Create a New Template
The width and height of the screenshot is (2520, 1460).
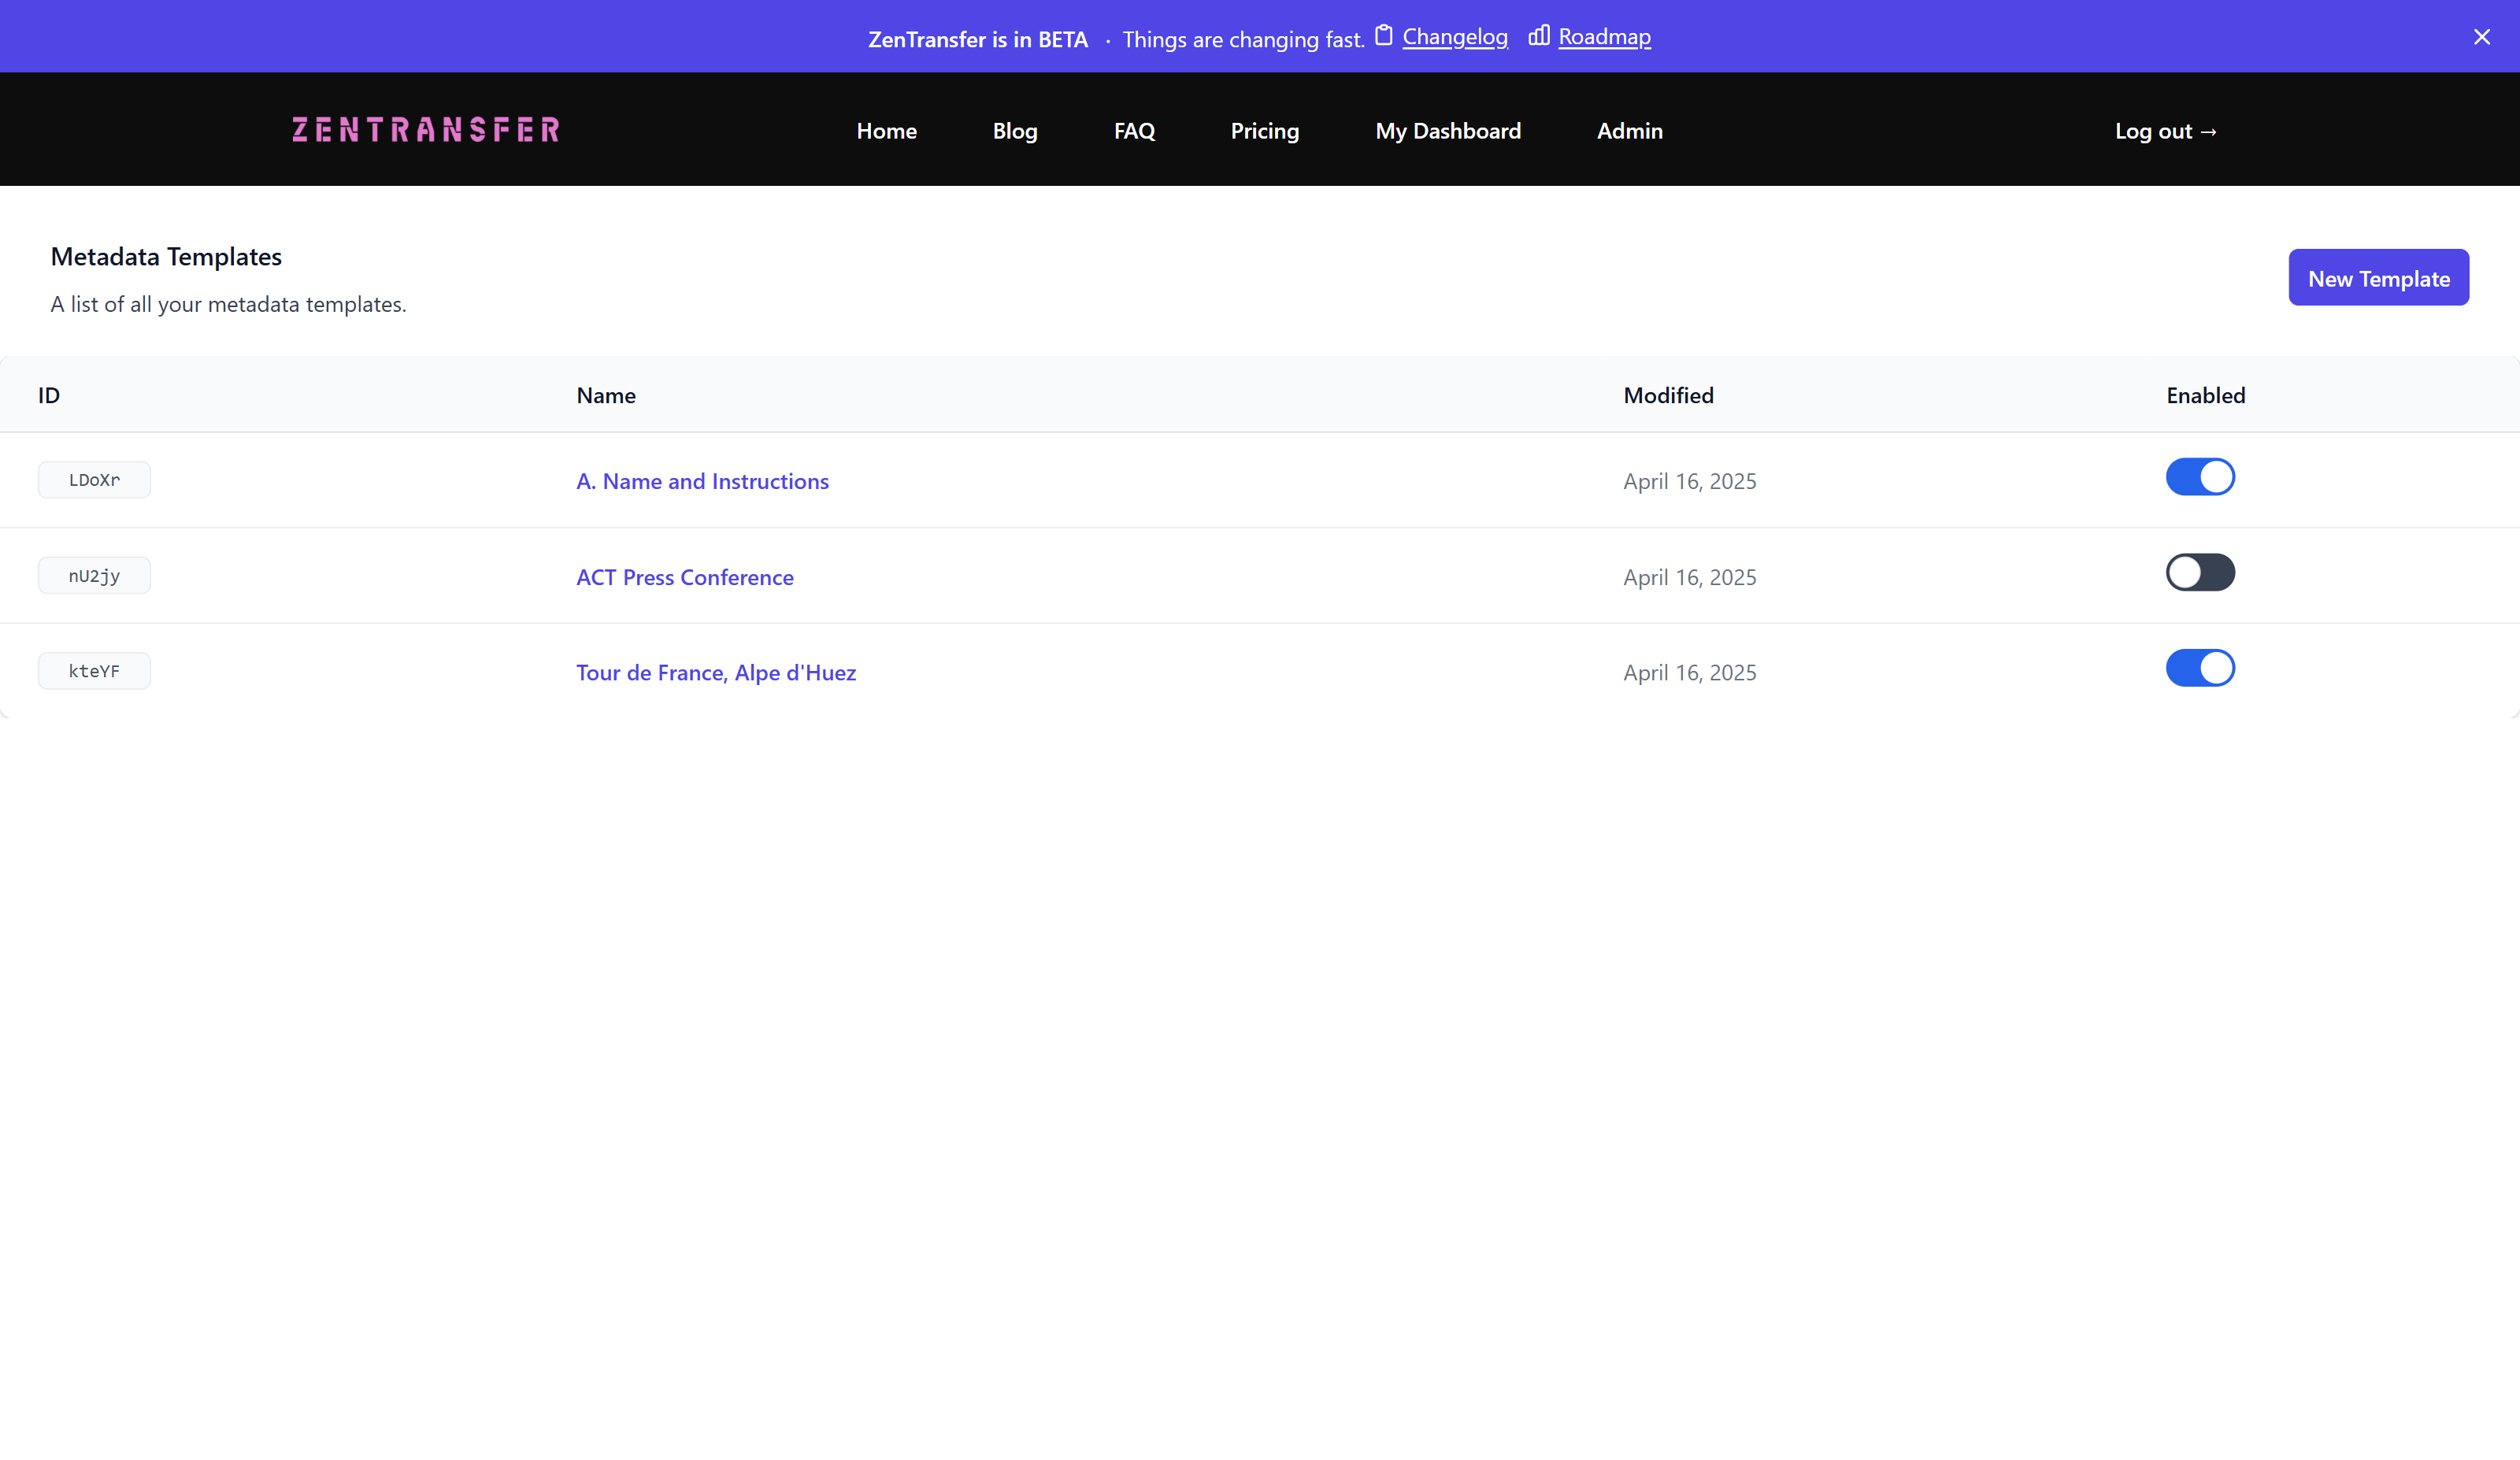coord(2378,278)
